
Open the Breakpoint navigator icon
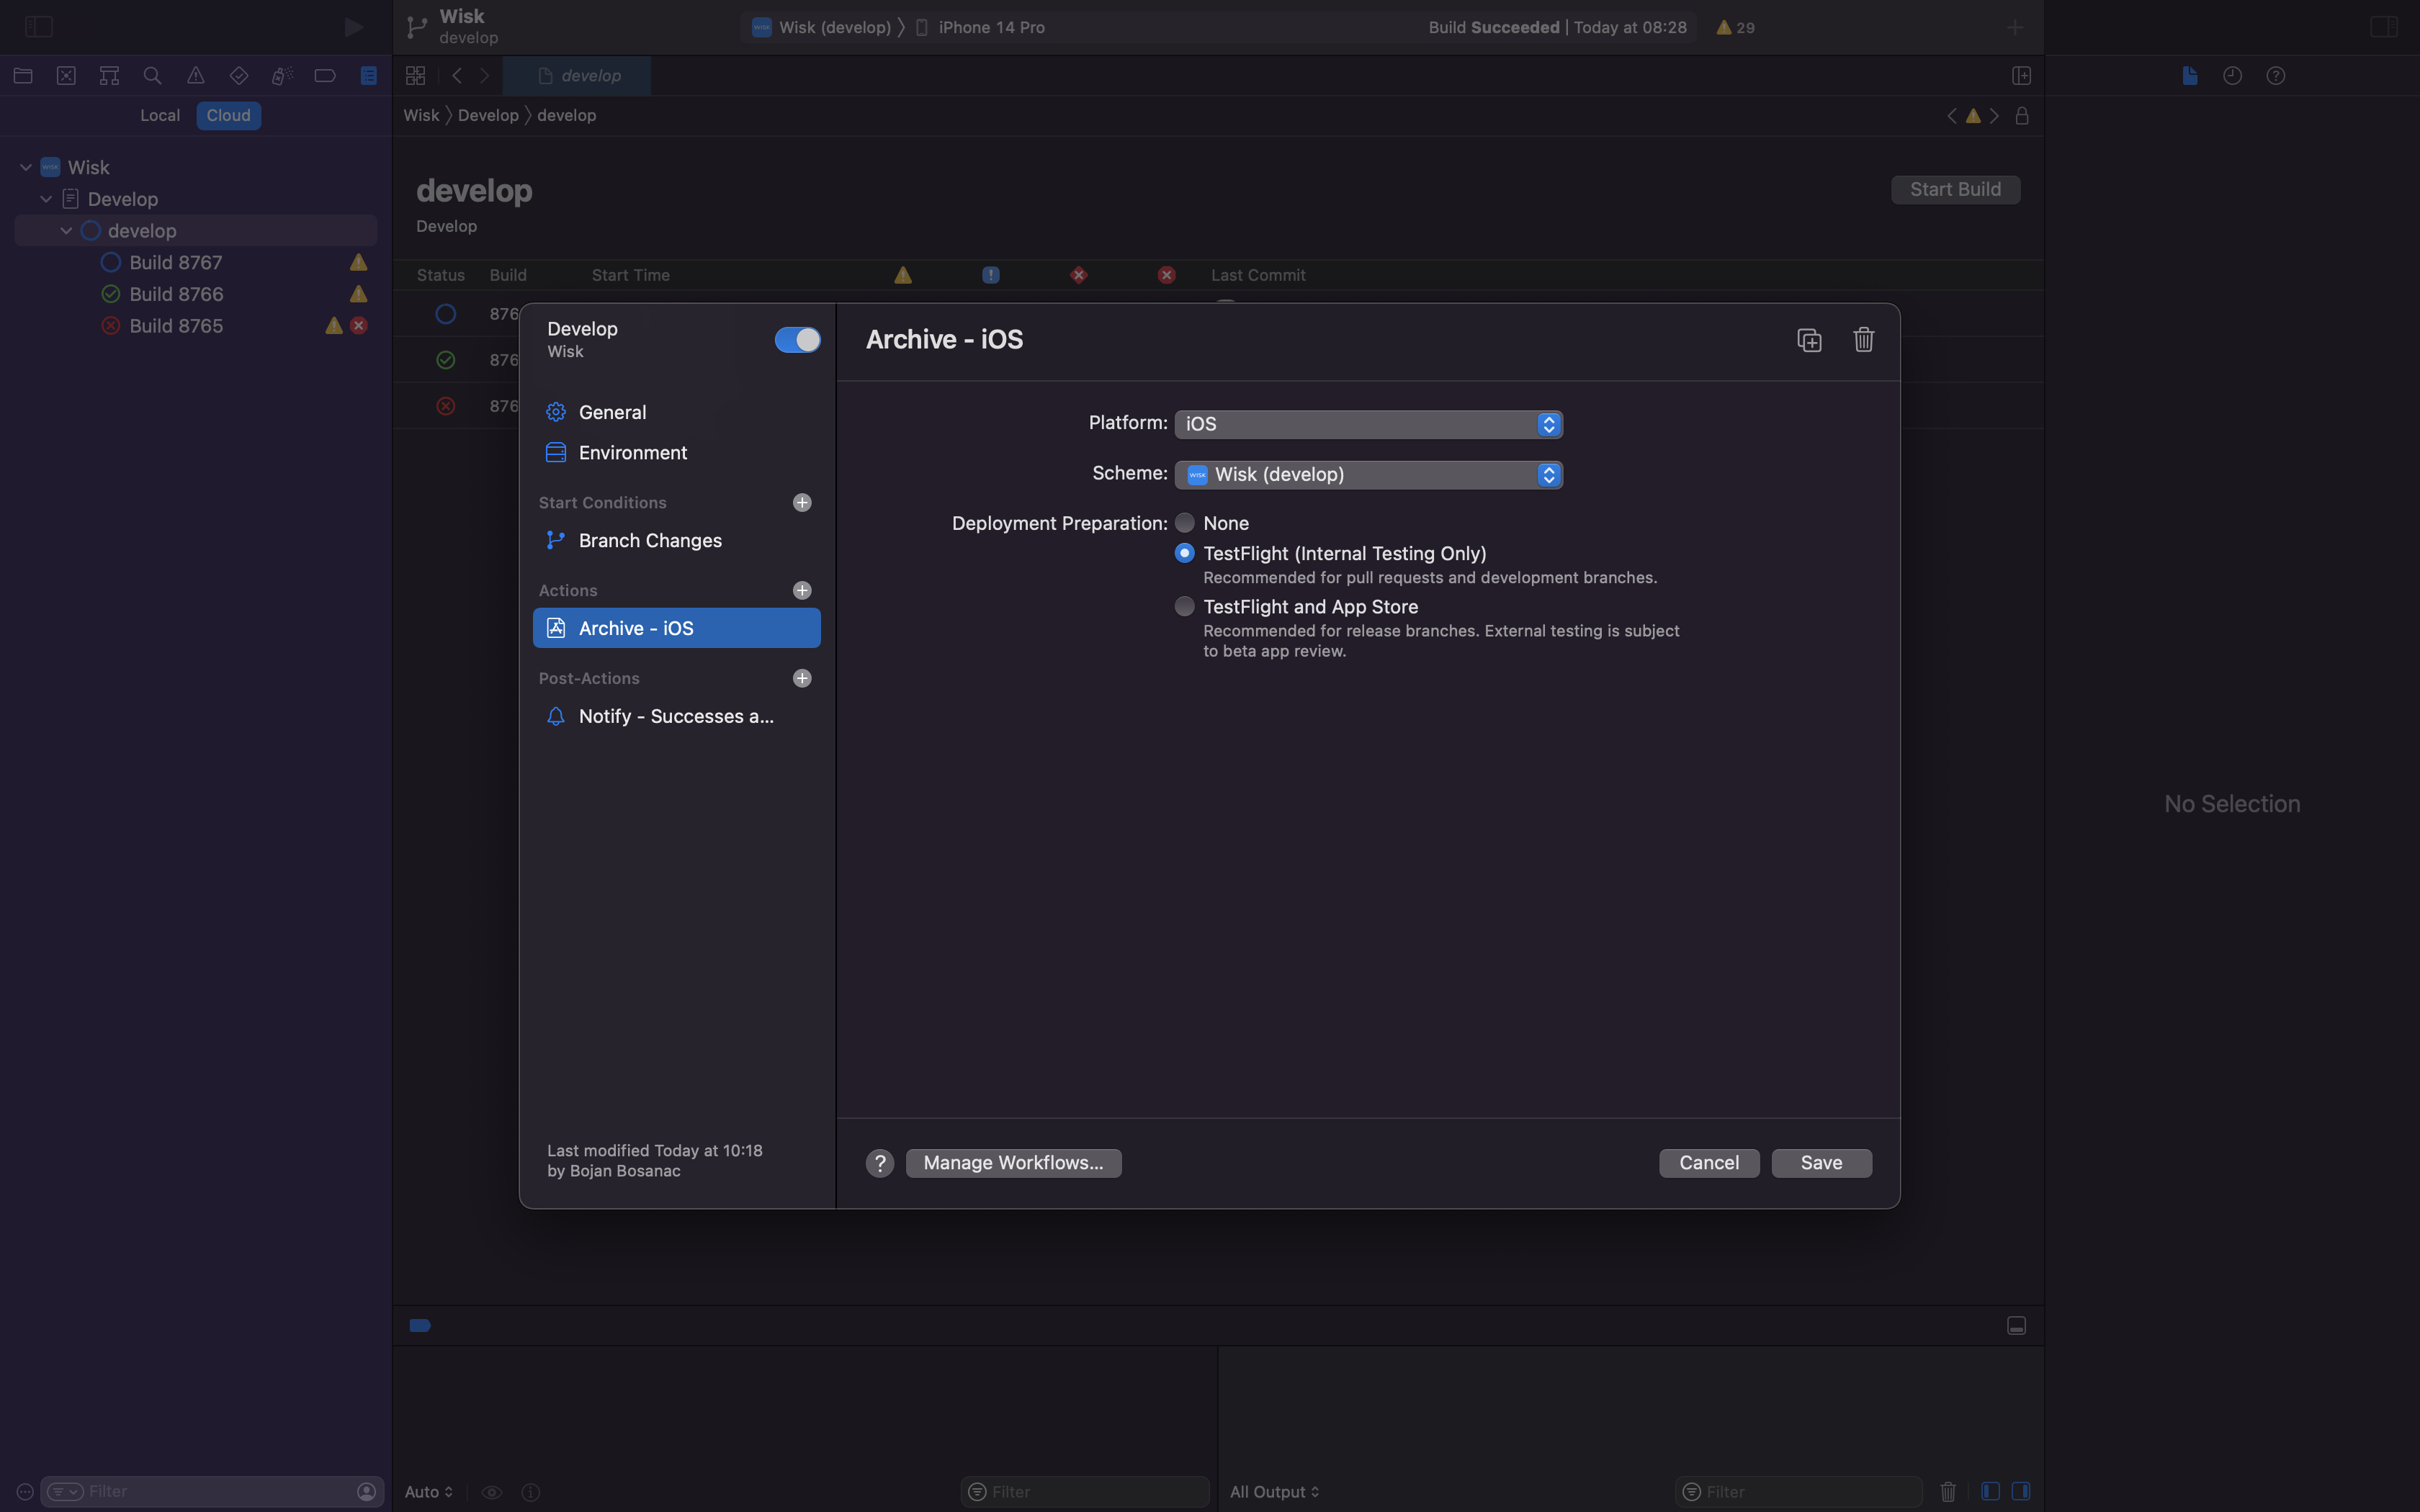pos(325,76)
